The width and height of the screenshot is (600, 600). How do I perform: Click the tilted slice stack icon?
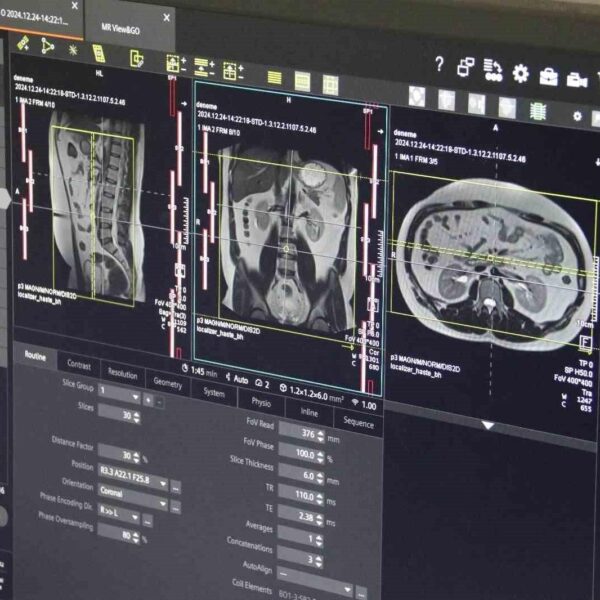tap(99, 53)
